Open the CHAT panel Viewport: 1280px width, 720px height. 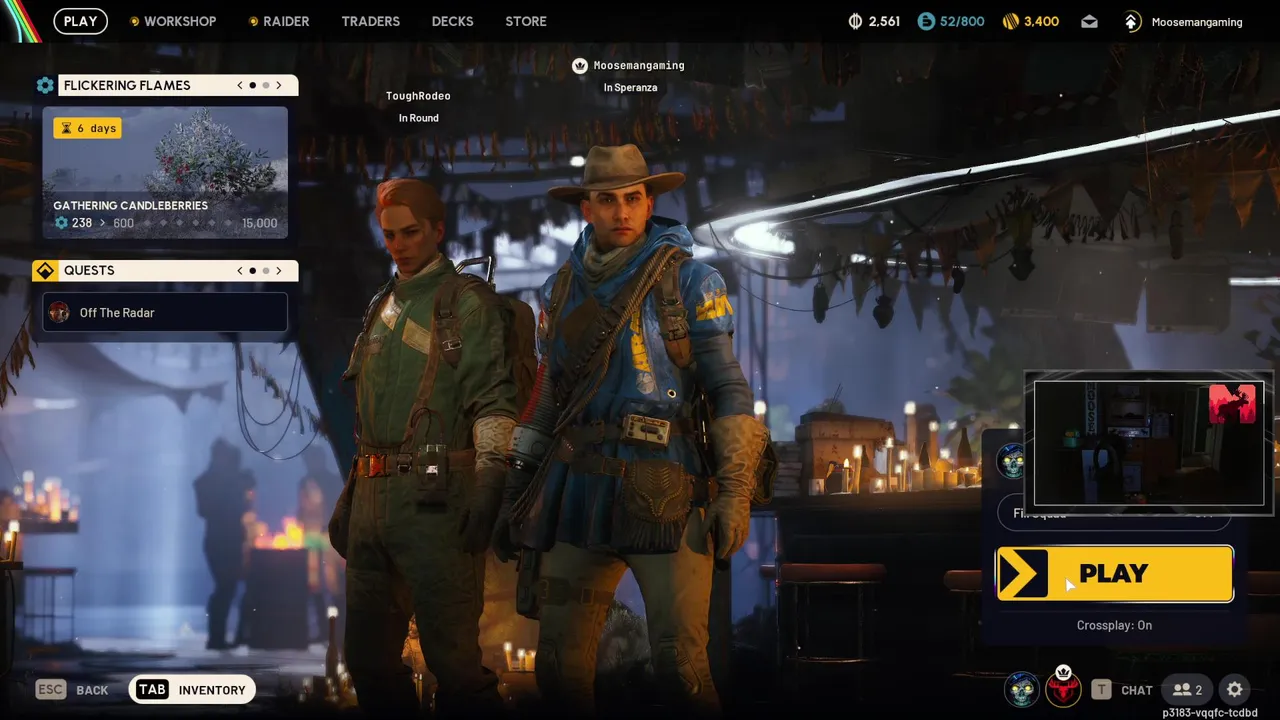[x=1137, y=690]
